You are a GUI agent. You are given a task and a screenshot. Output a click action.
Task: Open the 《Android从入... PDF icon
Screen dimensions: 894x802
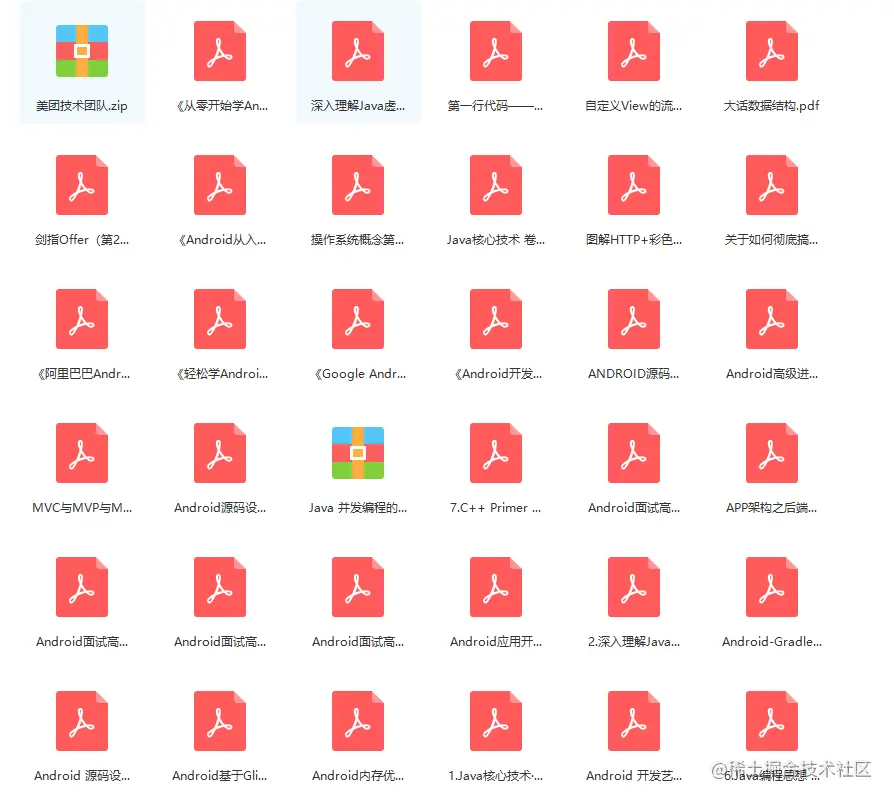point(220,185)
